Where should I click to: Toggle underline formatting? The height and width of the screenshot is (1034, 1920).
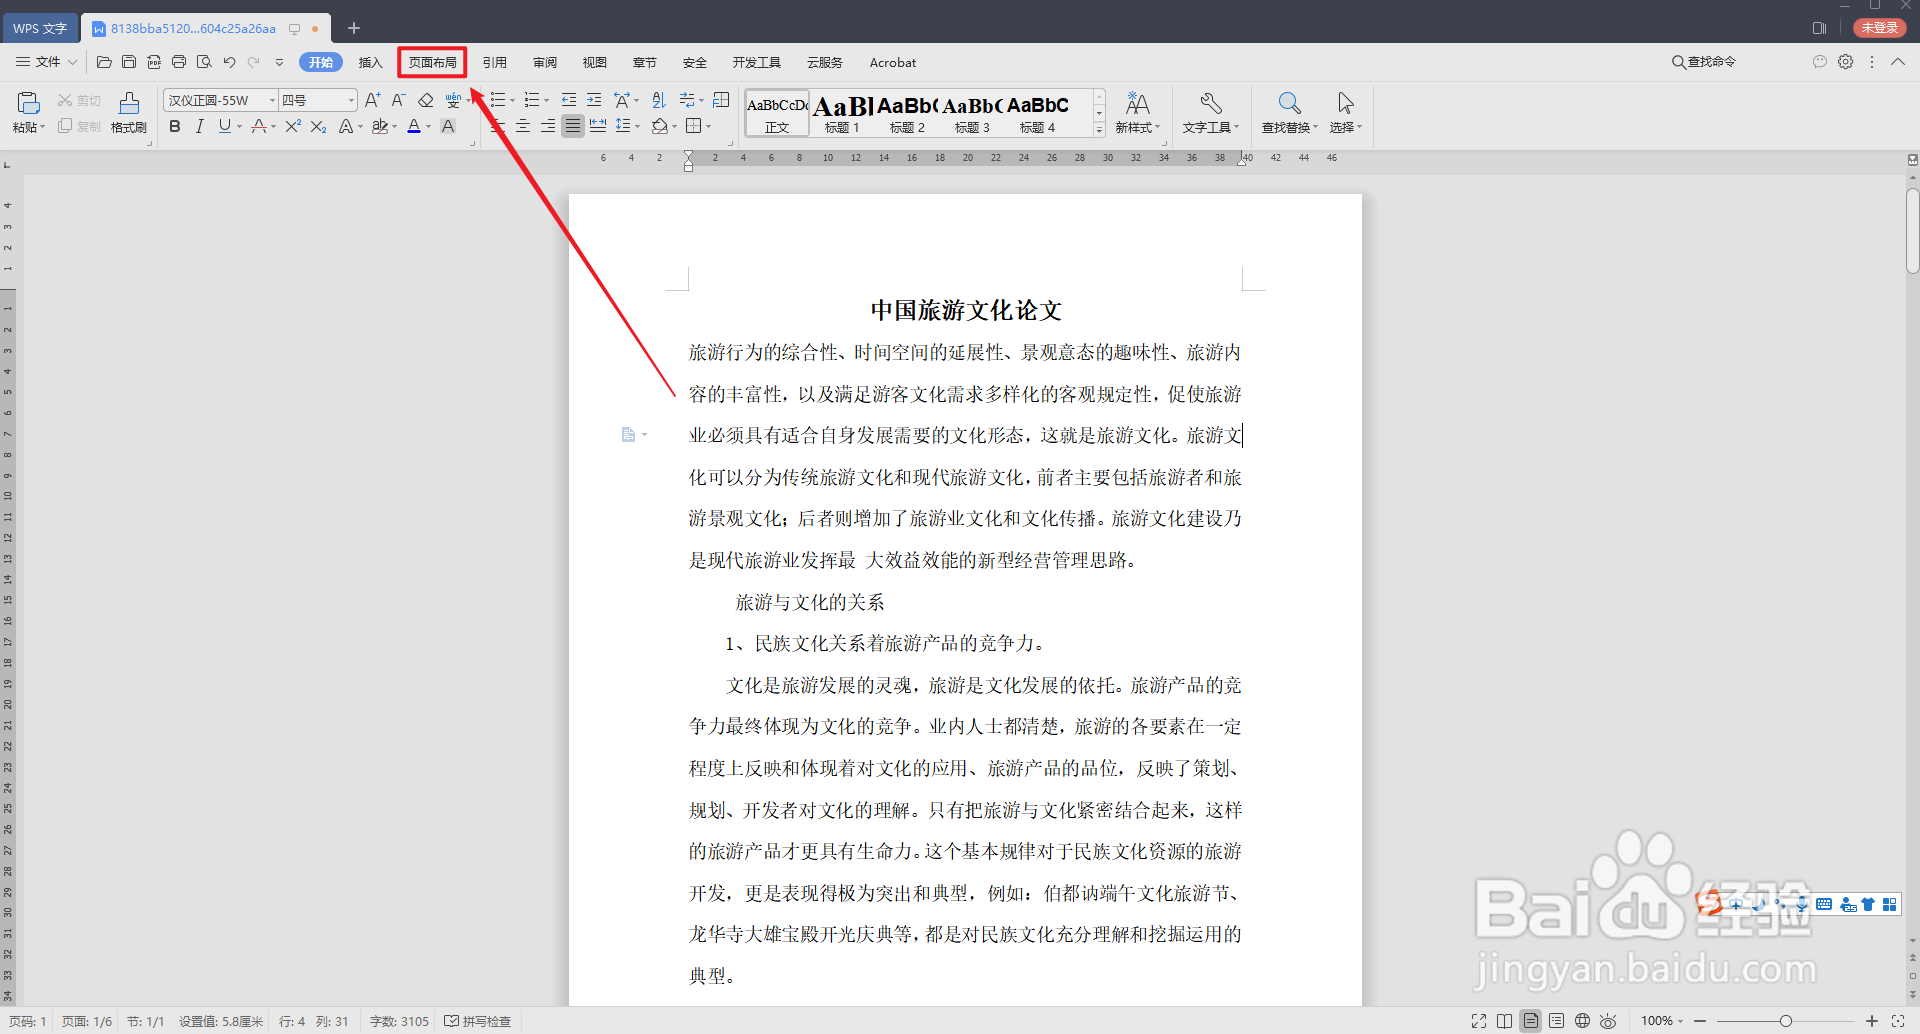tap(224, 126)
